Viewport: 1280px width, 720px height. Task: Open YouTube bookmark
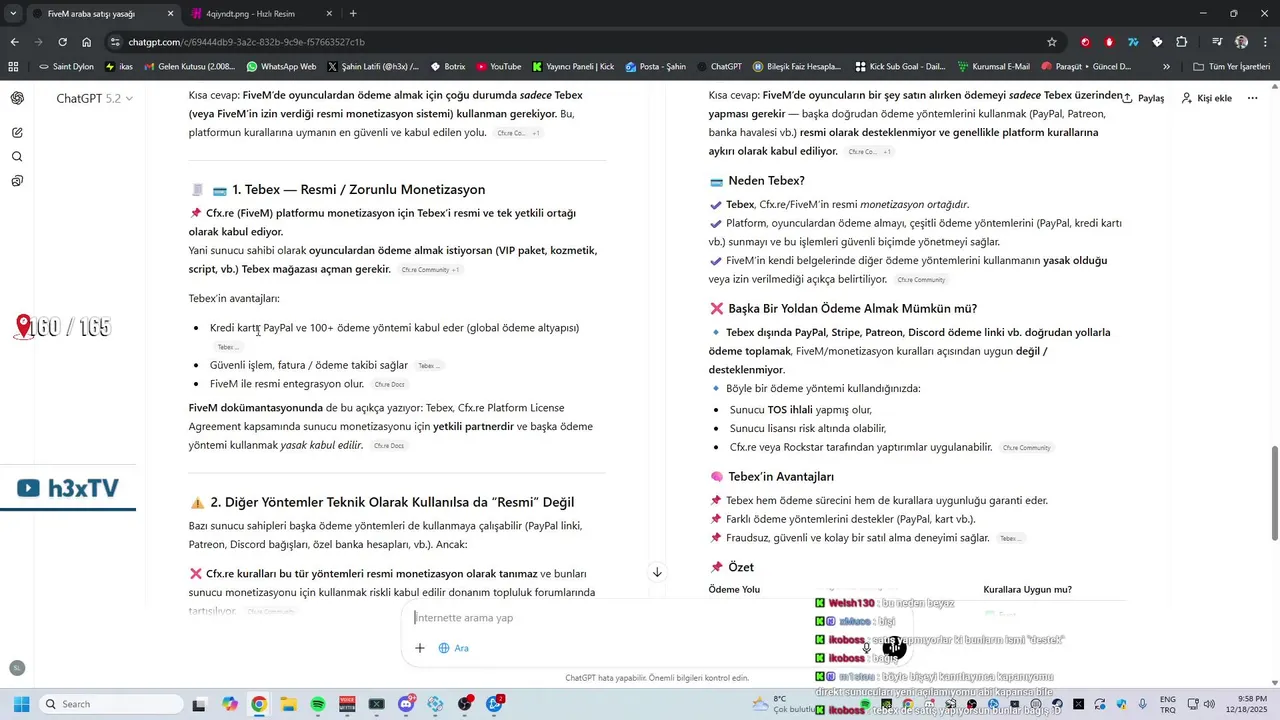tap(499, 67)
